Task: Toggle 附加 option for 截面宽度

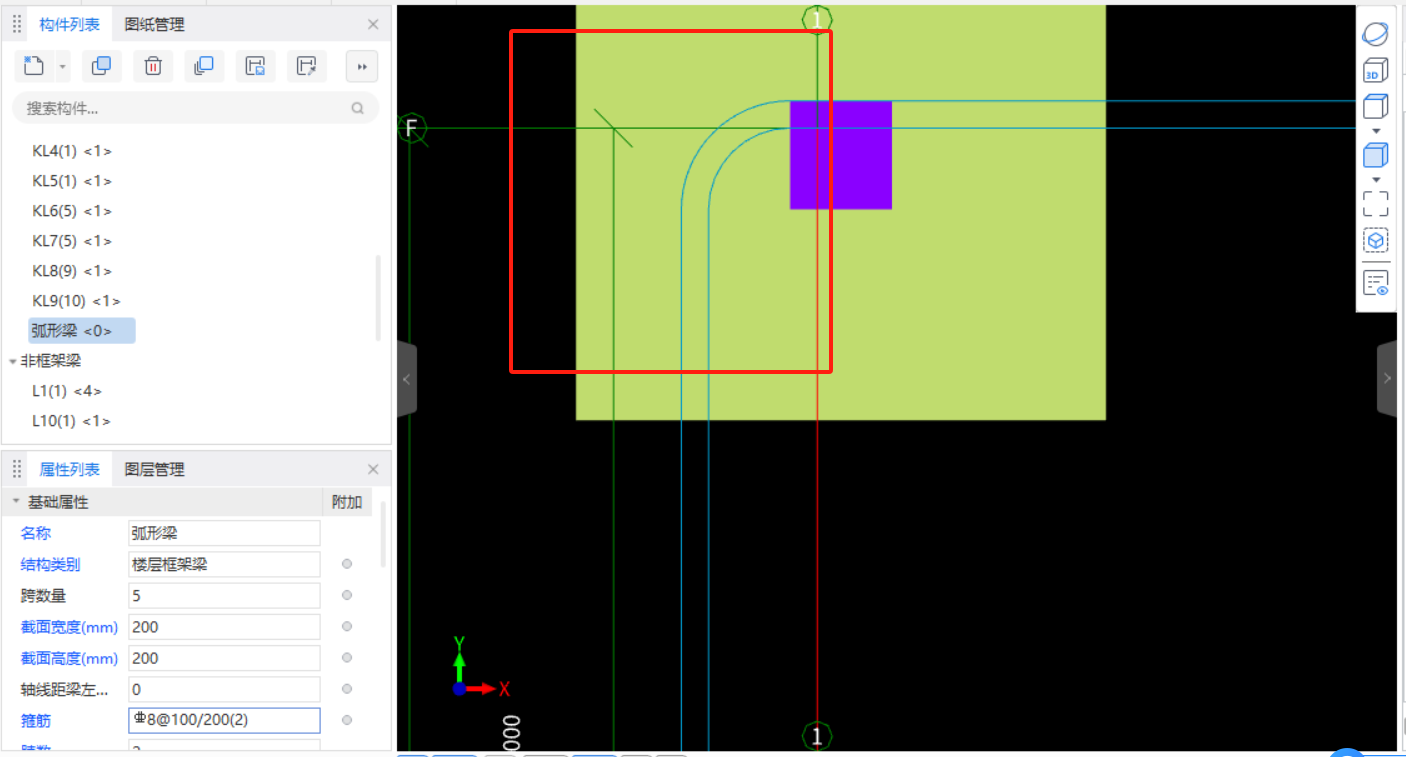Action: [x=347, y=627]
